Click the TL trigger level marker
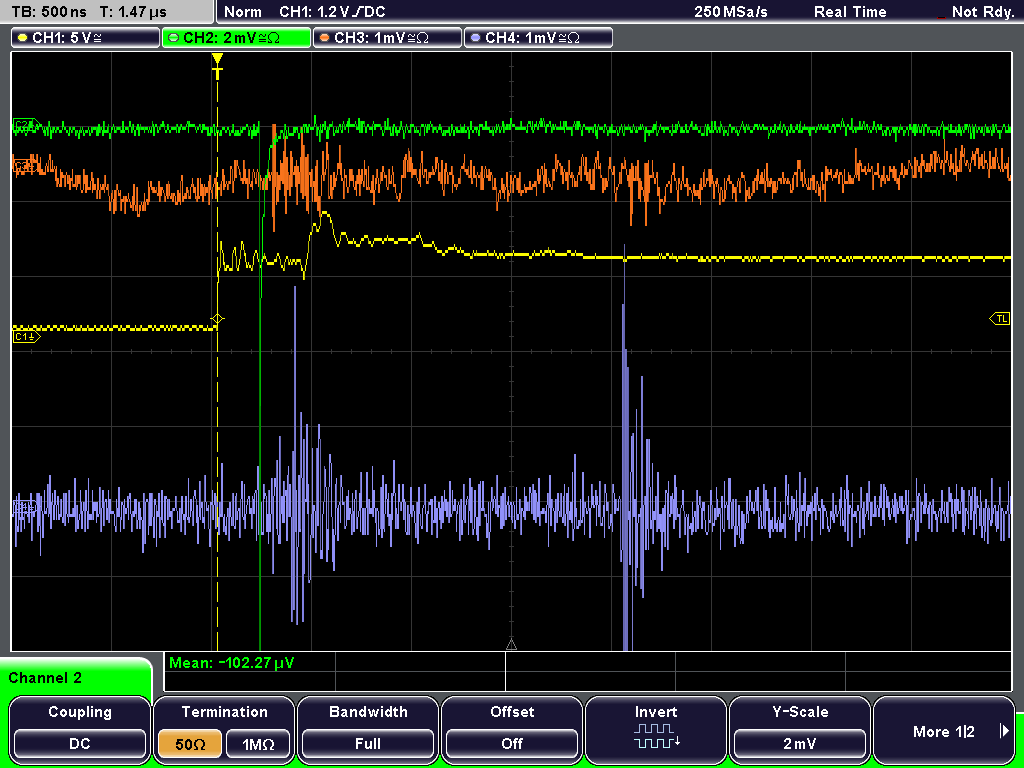 1000,319
